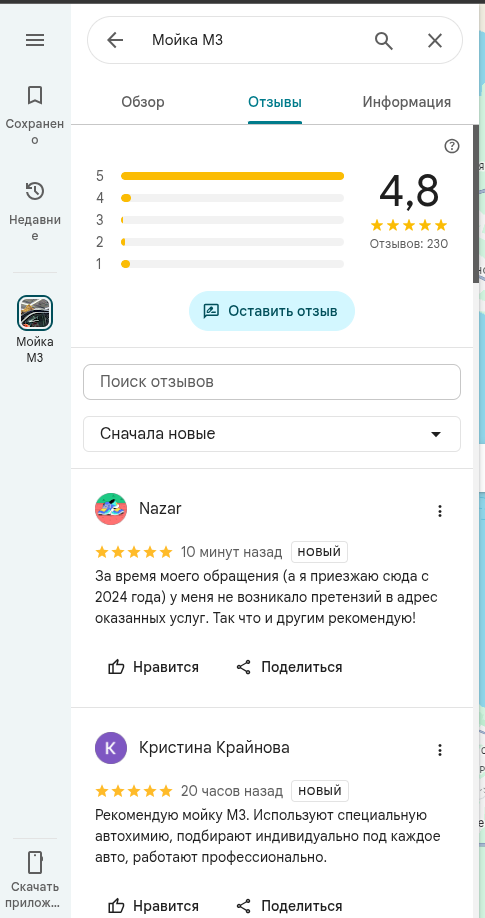
Task: Open Saved places bookmark icon
Action: point(35,95)
